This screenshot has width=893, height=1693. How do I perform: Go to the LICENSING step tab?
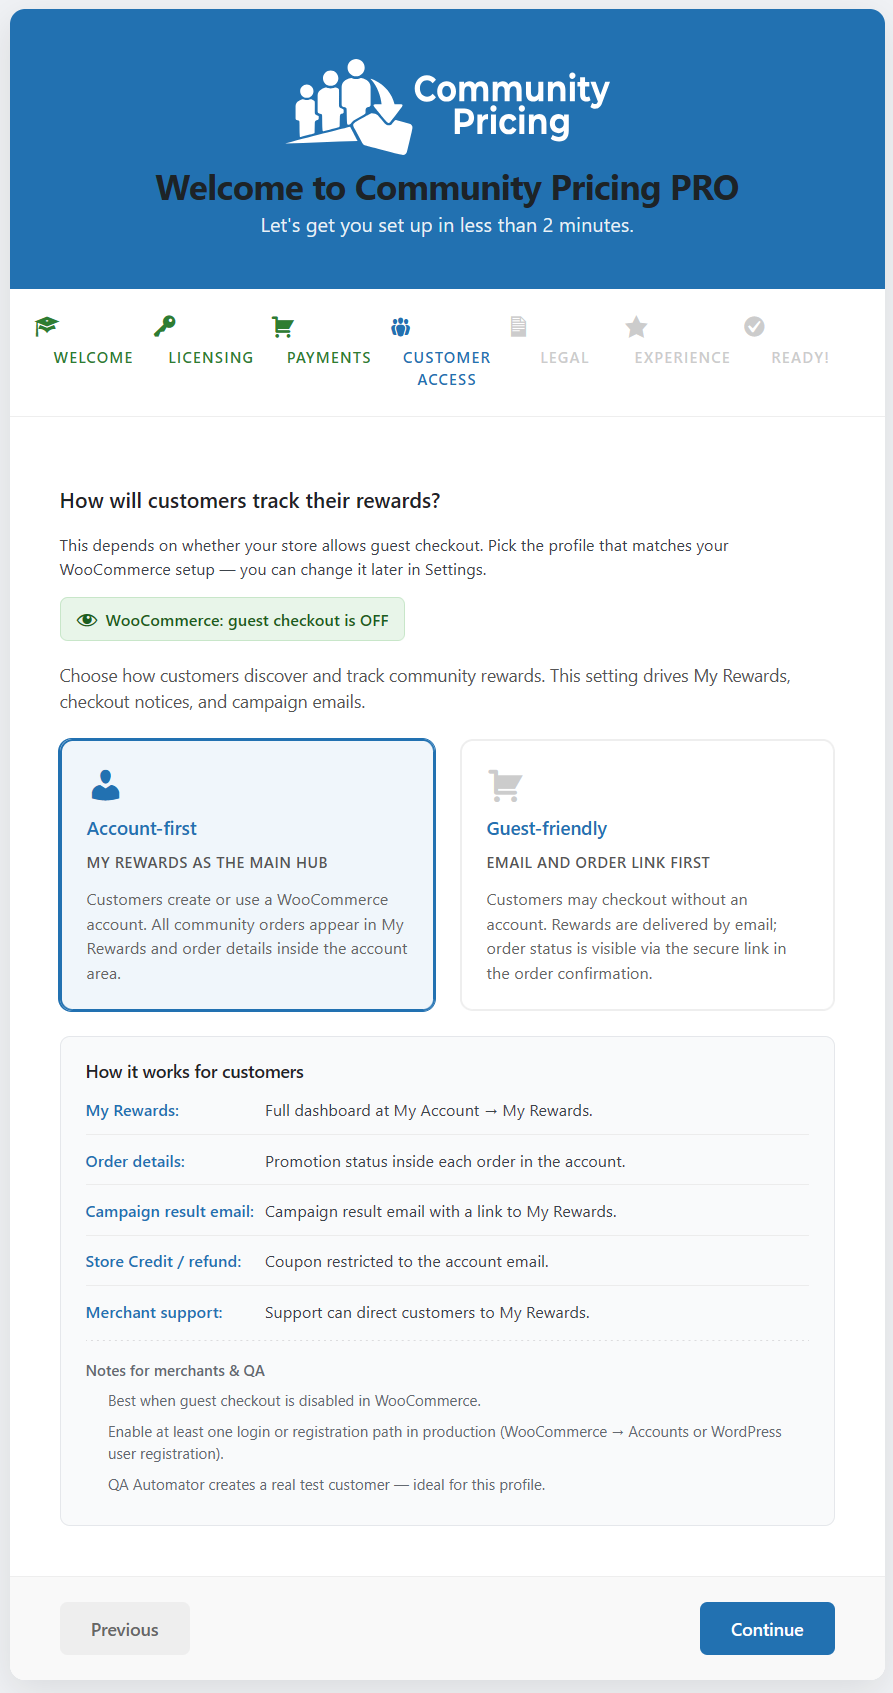point(211,358)
